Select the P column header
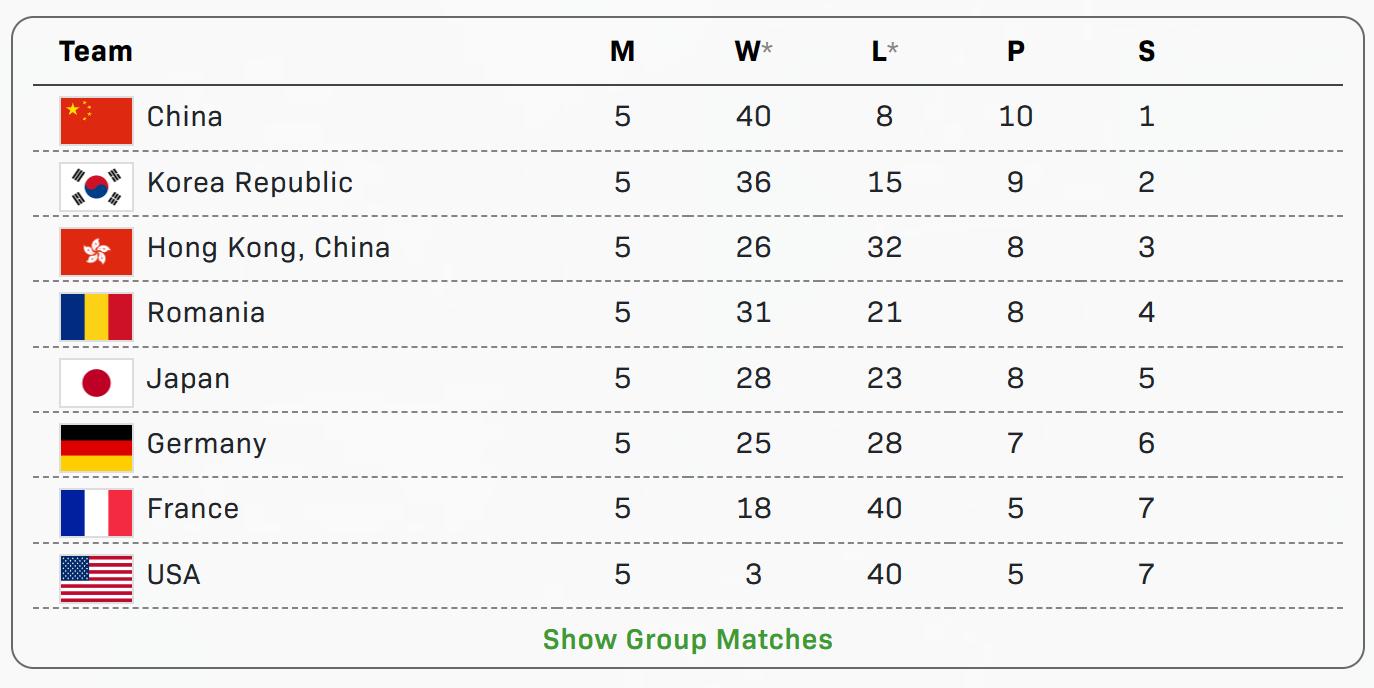This screenshot has height=688, width=1374. point(1015,52)
